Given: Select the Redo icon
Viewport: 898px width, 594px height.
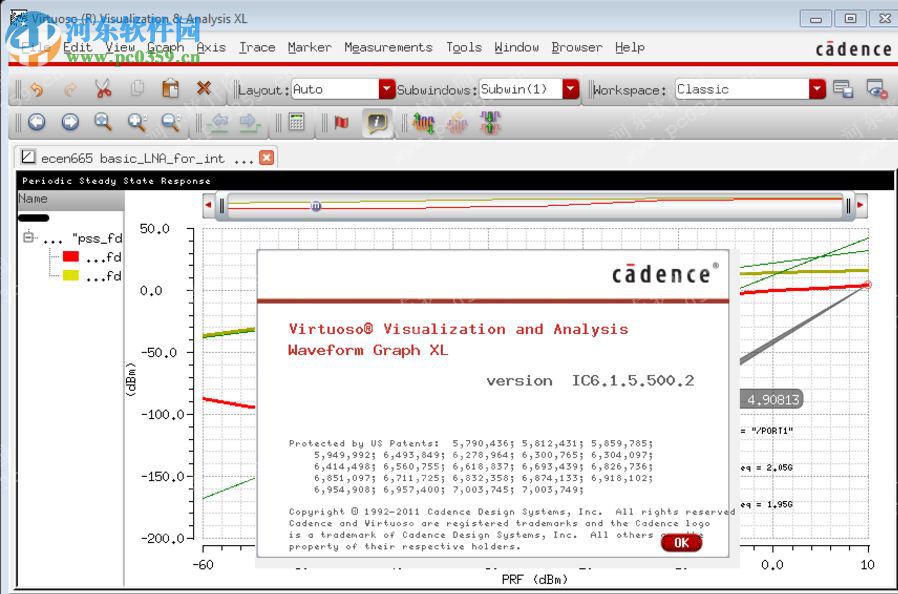Looking at the screenshot, I should point(69,89).
